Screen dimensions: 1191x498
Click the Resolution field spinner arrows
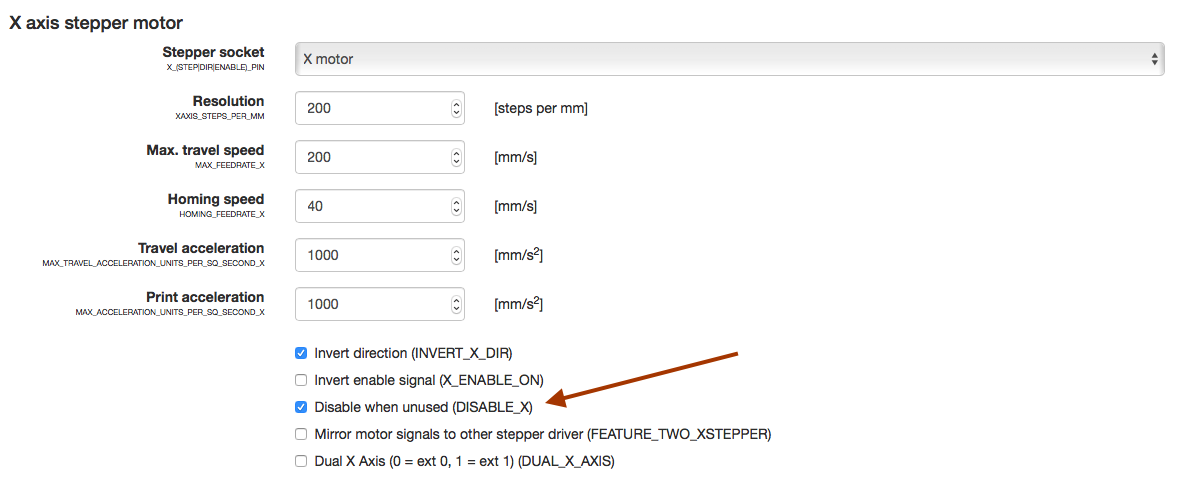click(457, 108)
